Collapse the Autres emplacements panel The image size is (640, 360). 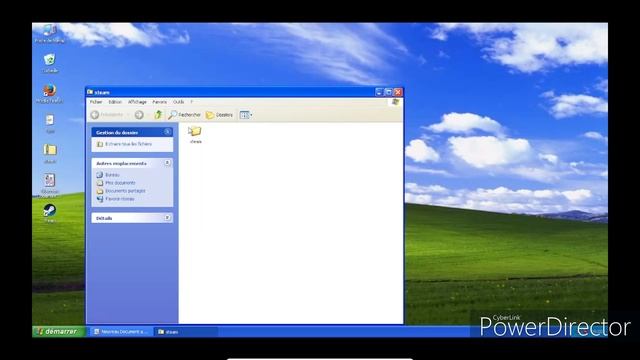pyautogui.click(x=167, y=163)
